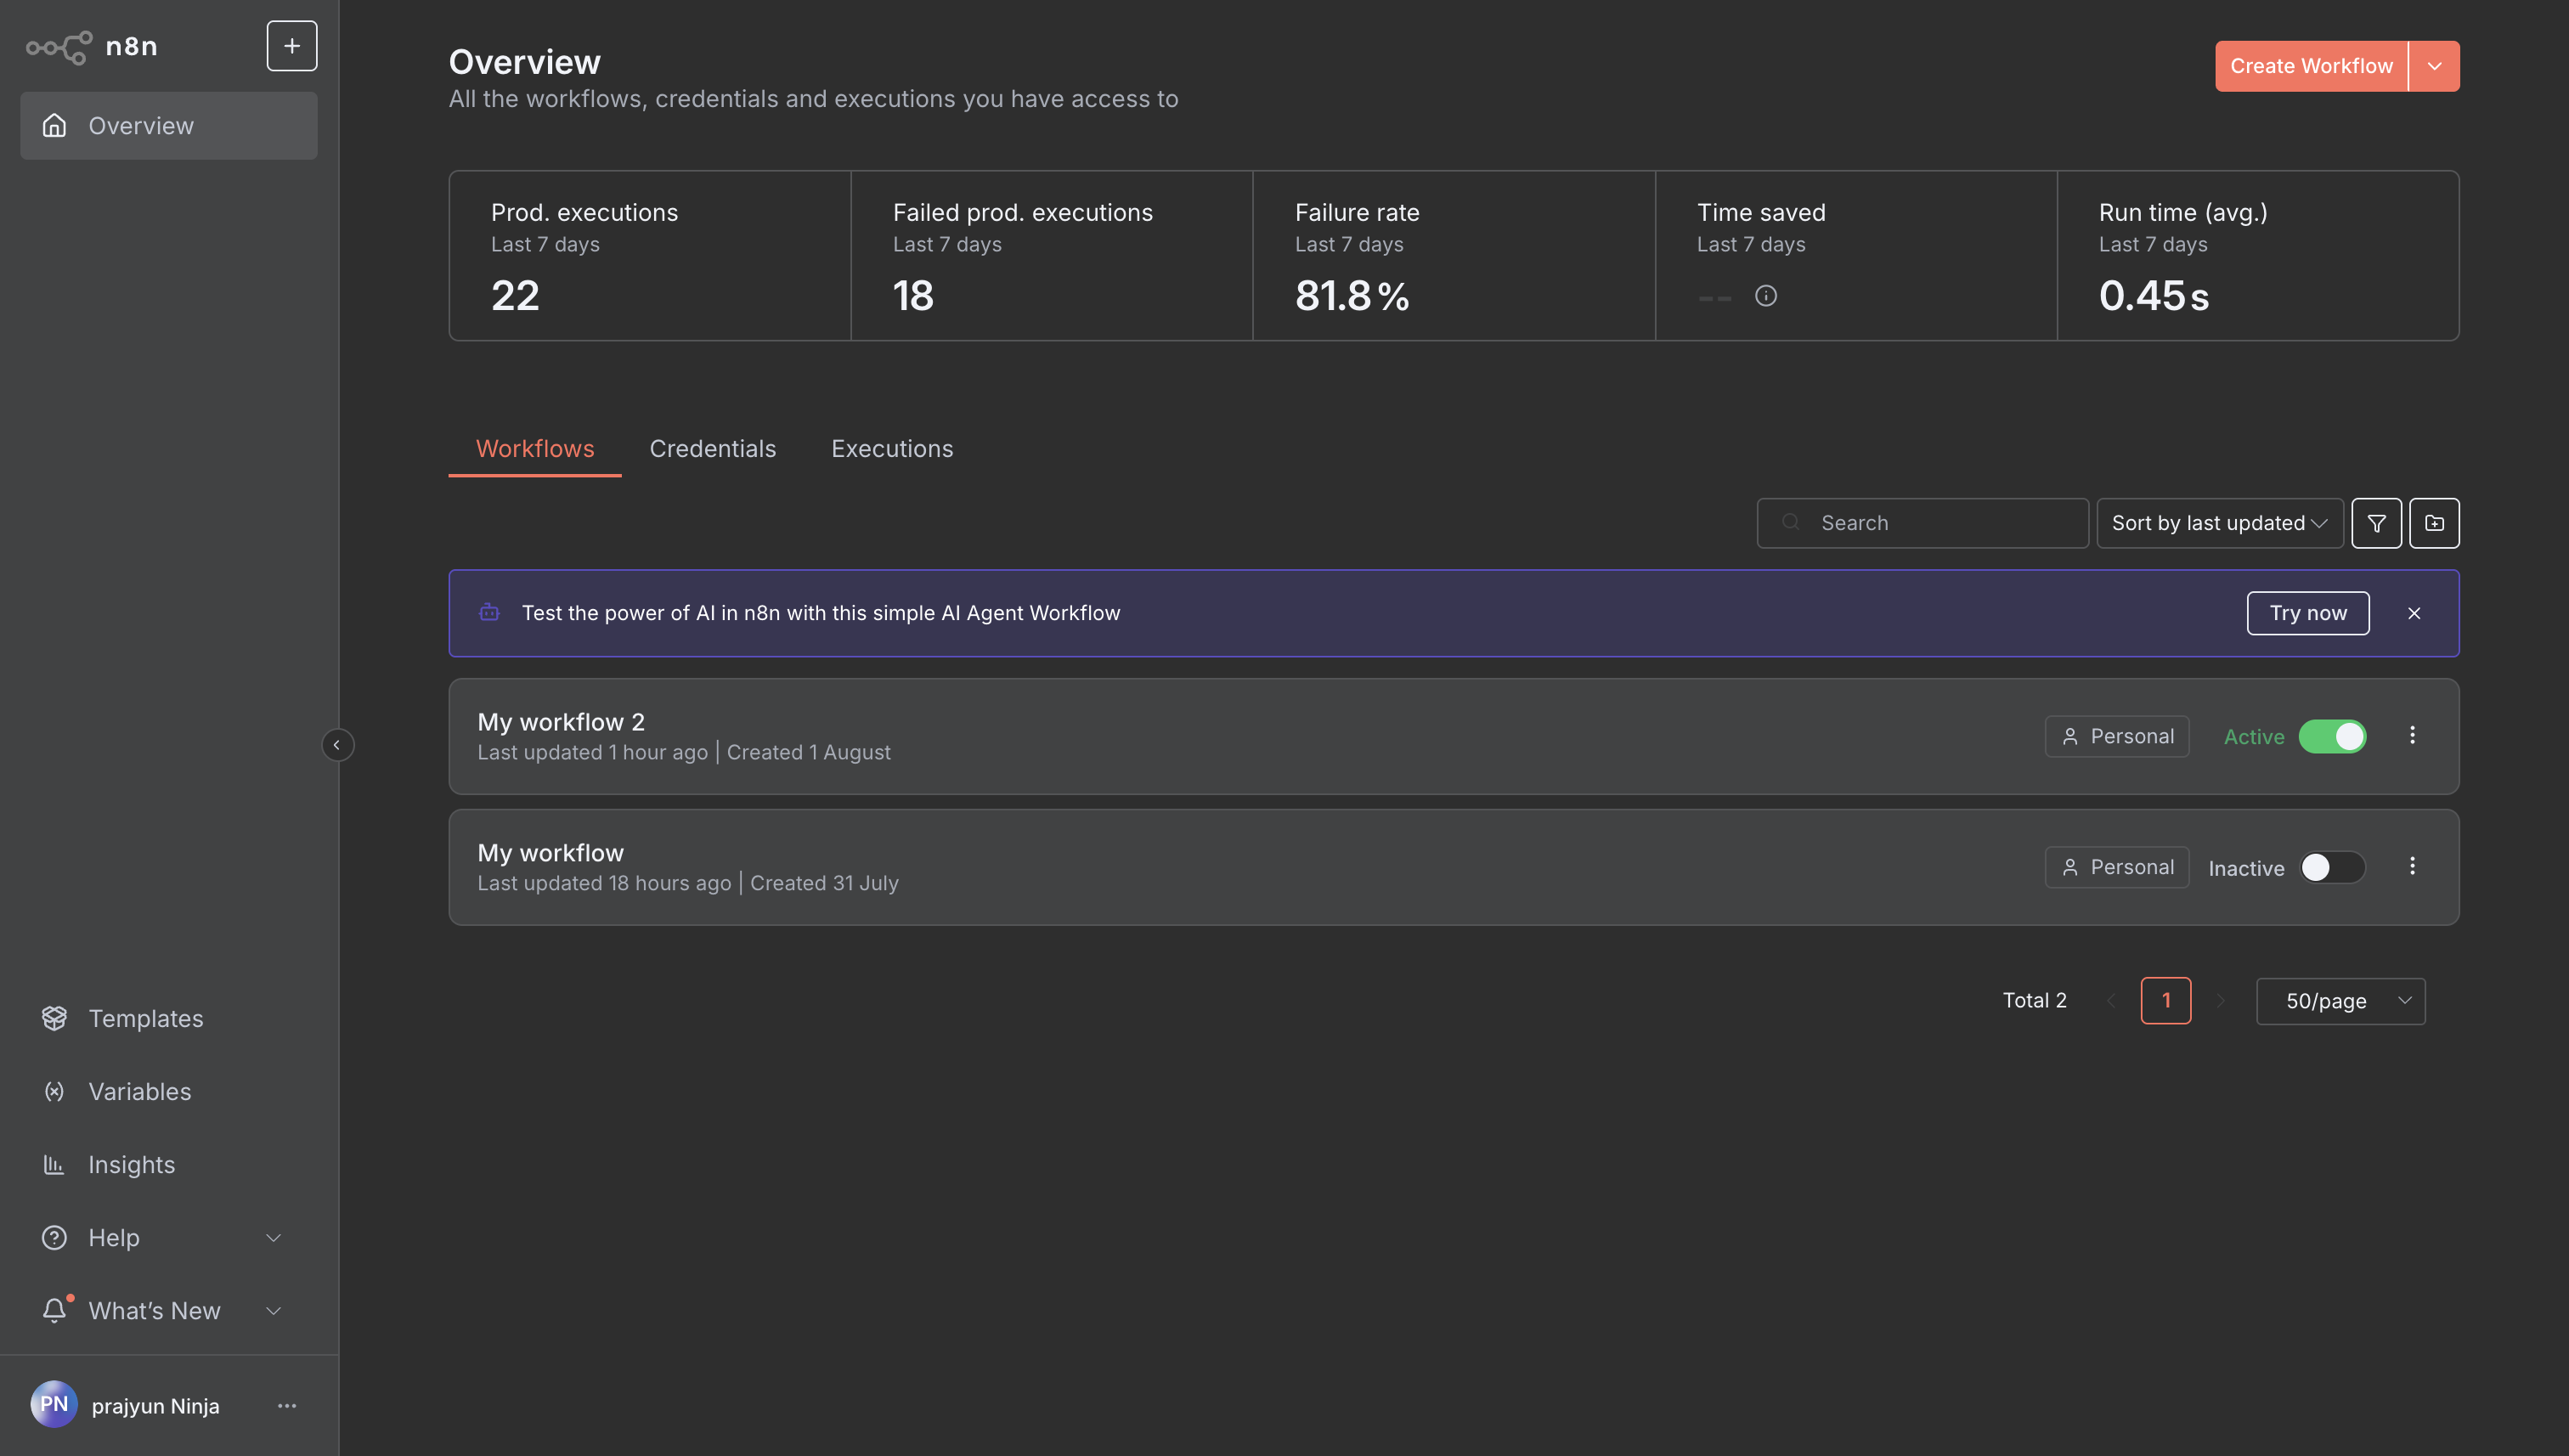The width and height of the screenshot is (2569, 1456).
Task: Click the Variables icon
Action: (54, 1091)
